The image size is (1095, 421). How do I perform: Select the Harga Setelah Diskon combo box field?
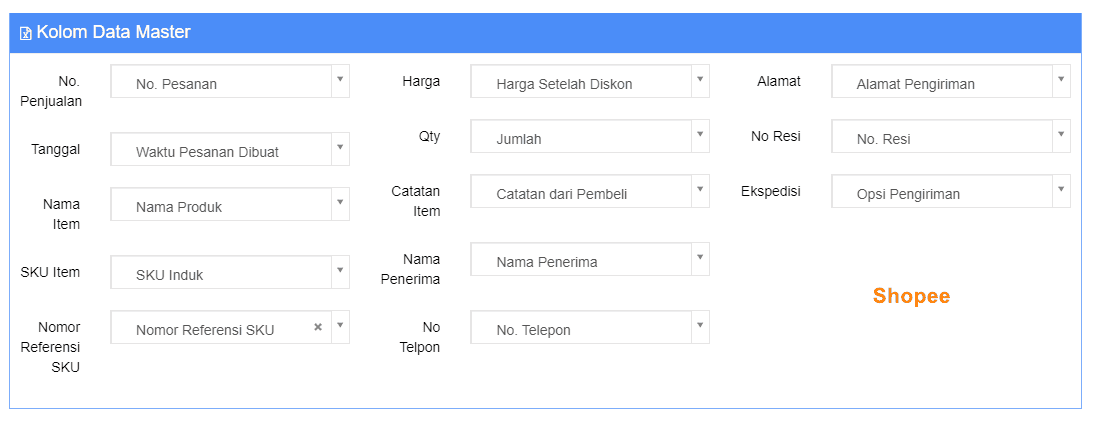(590, 82)
